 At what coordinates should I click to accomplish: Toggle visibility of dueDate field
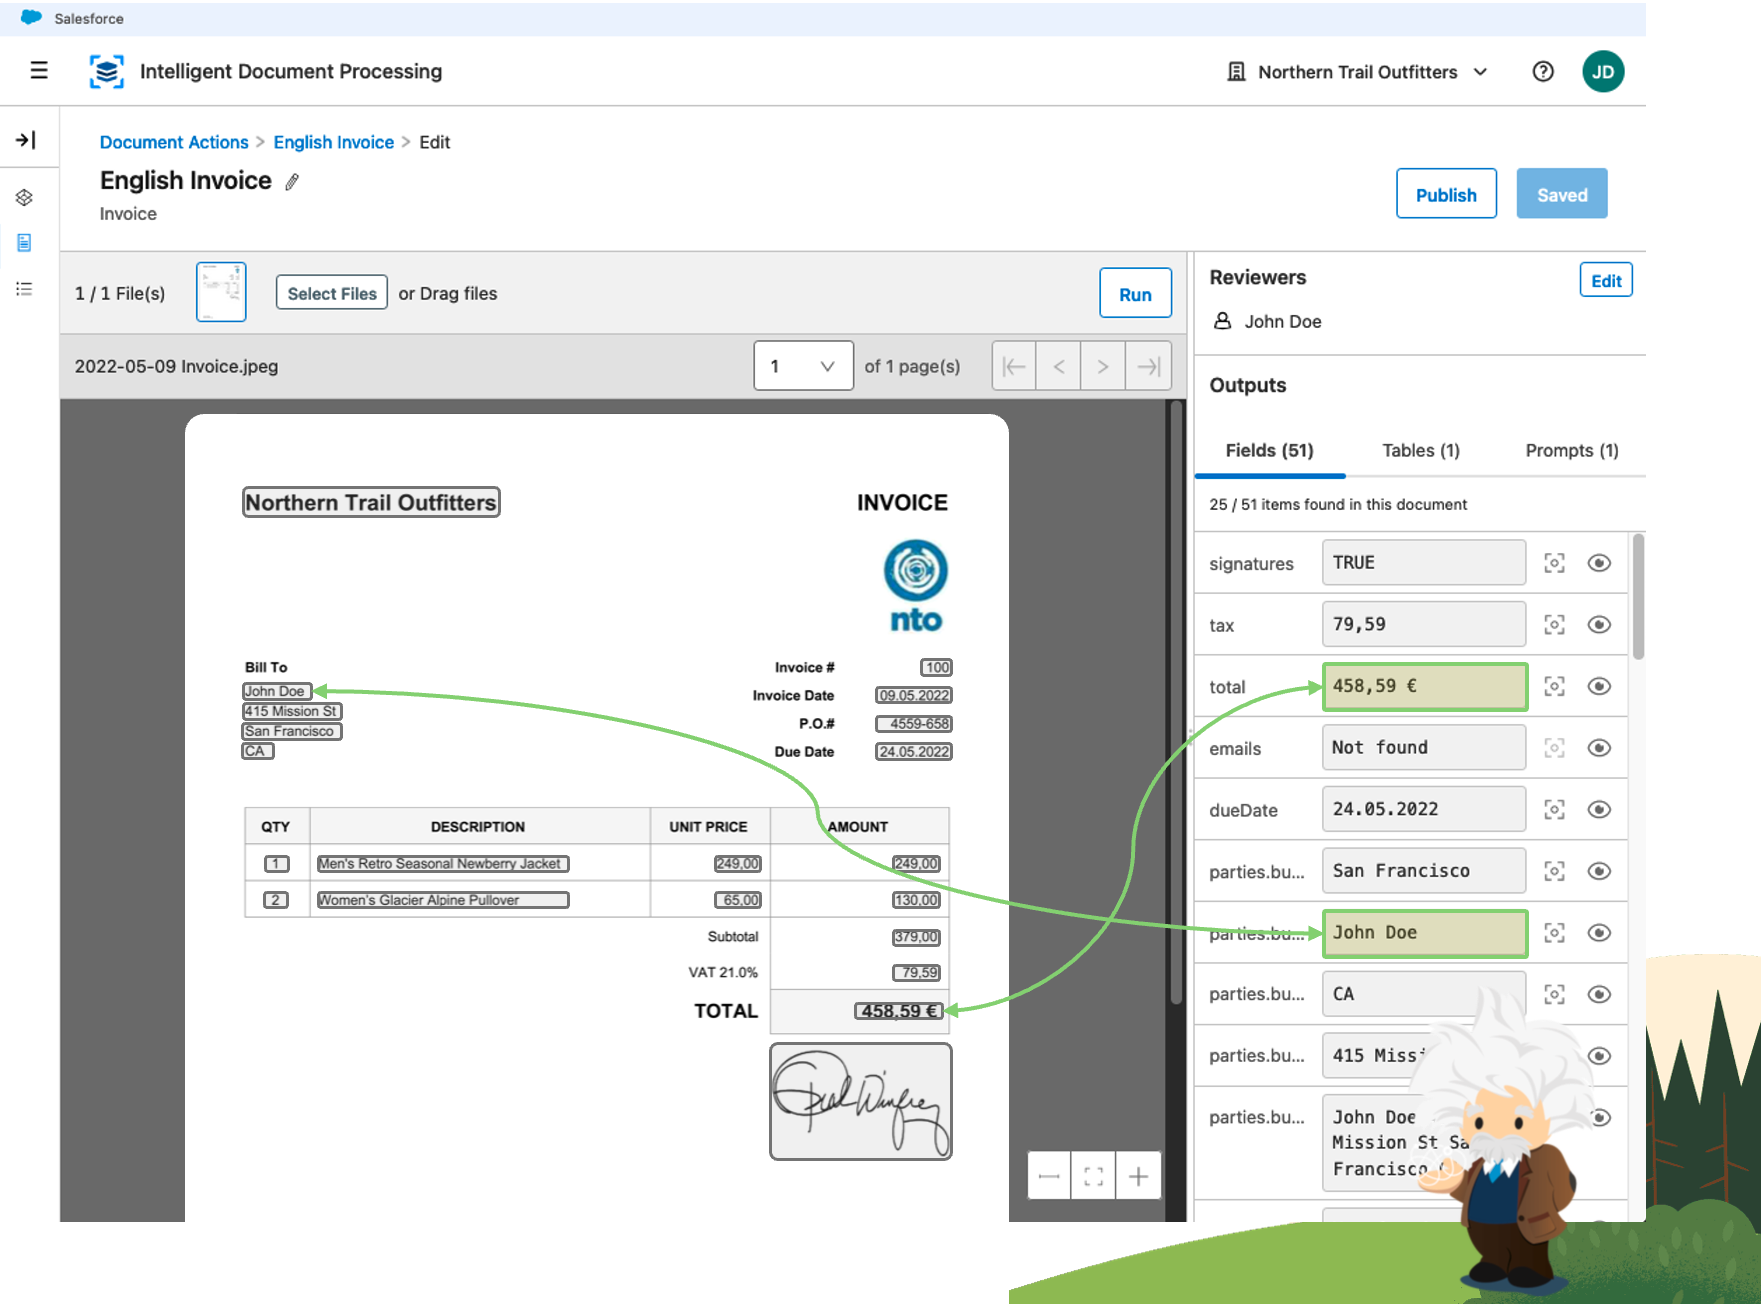click(1599, 809)
